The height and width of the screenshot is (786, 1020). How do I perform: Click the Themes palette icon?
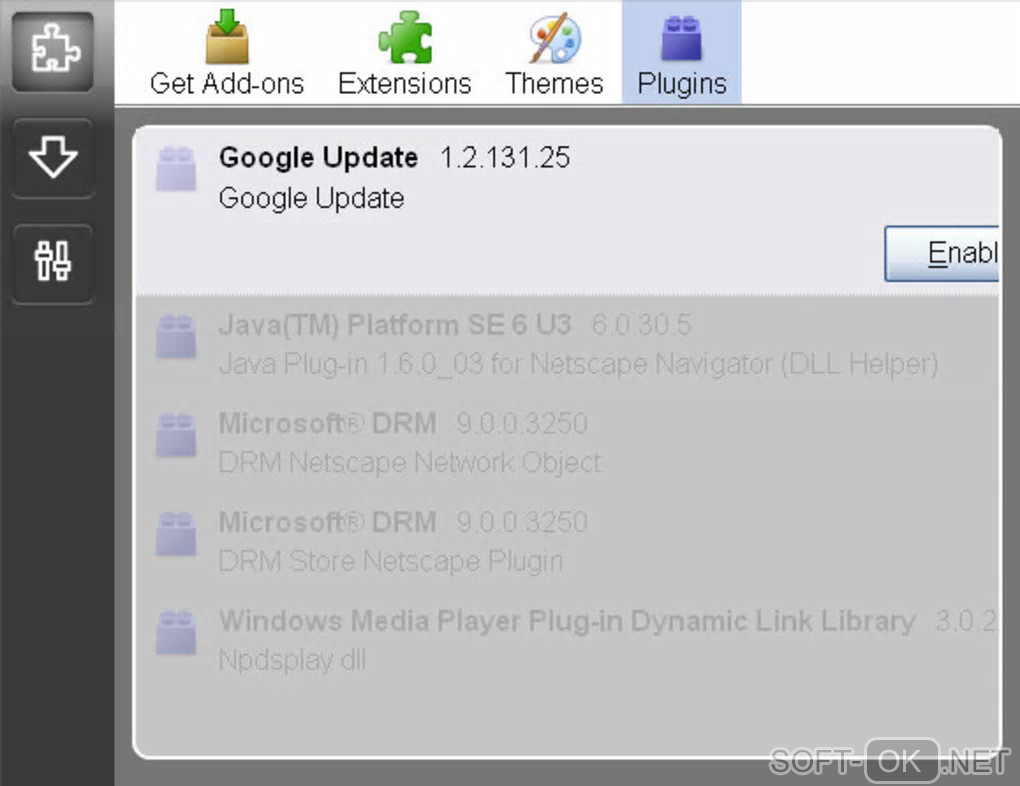(554, 38)
